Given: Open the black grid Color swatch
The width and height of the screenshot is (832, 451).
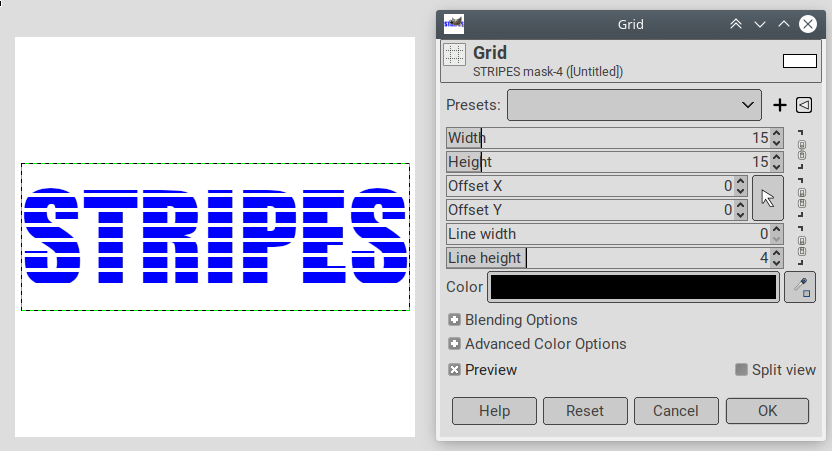Looking at the screenshot, I should coord(634,287).
